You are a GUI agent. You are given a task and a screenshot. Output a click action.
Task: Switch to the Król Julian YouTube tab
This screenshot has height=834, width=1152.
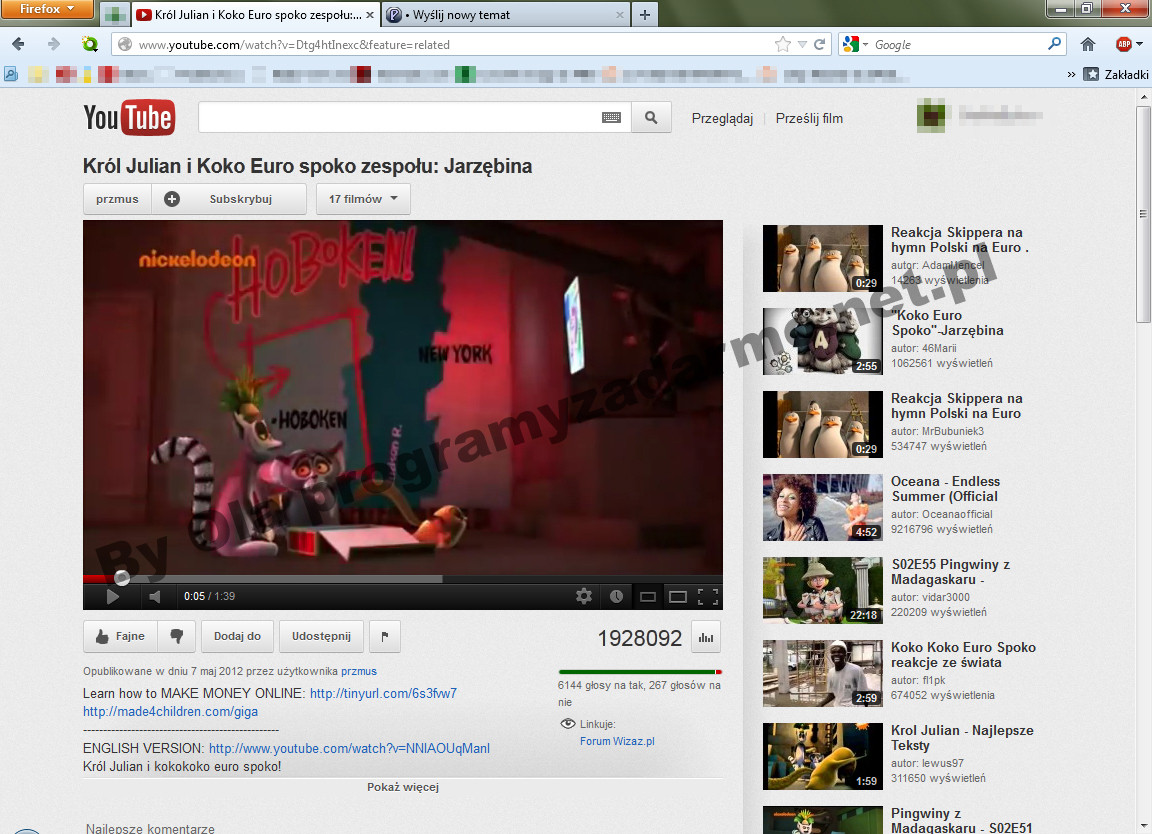(256, 15)
